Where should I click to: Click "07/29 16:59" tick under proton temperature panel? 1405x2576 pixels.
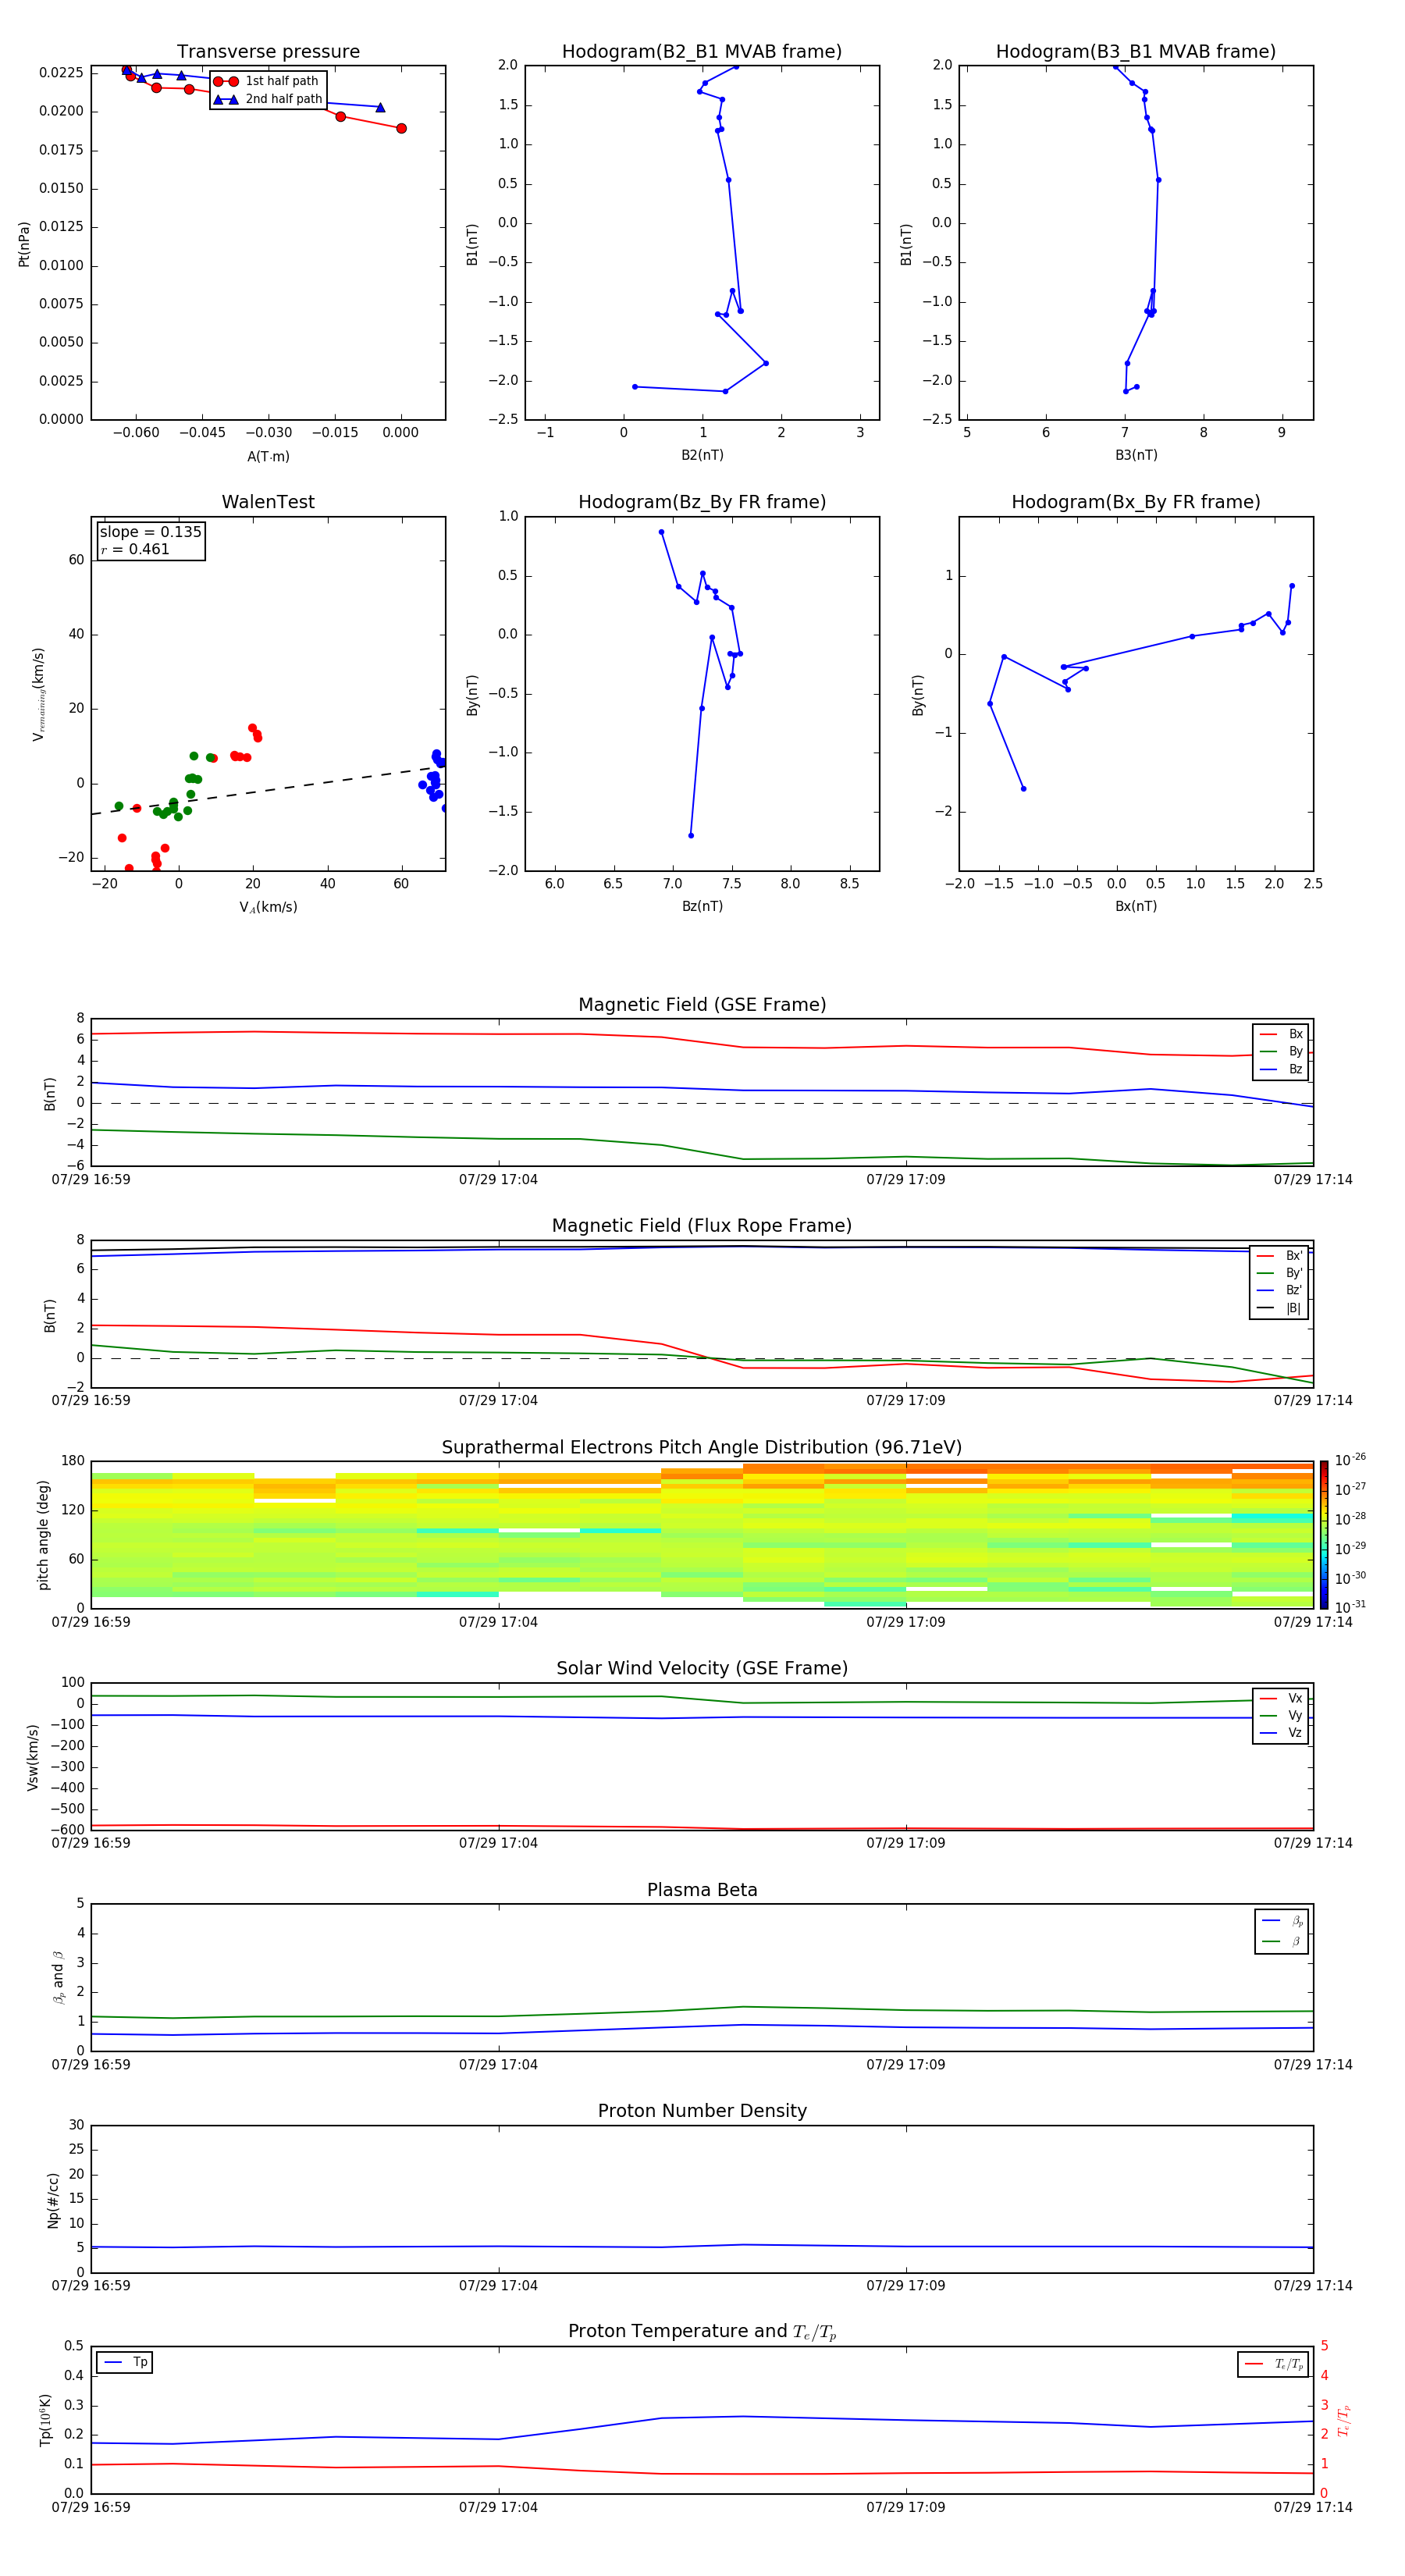(91, 2507)
